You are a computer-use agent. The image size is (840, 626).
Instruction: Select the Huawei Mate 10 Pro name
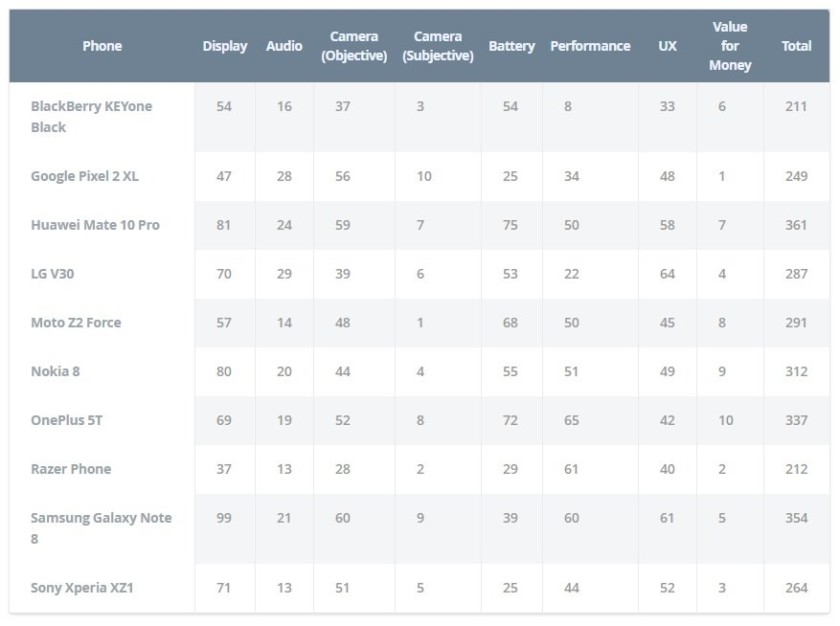tap(95, 225)
